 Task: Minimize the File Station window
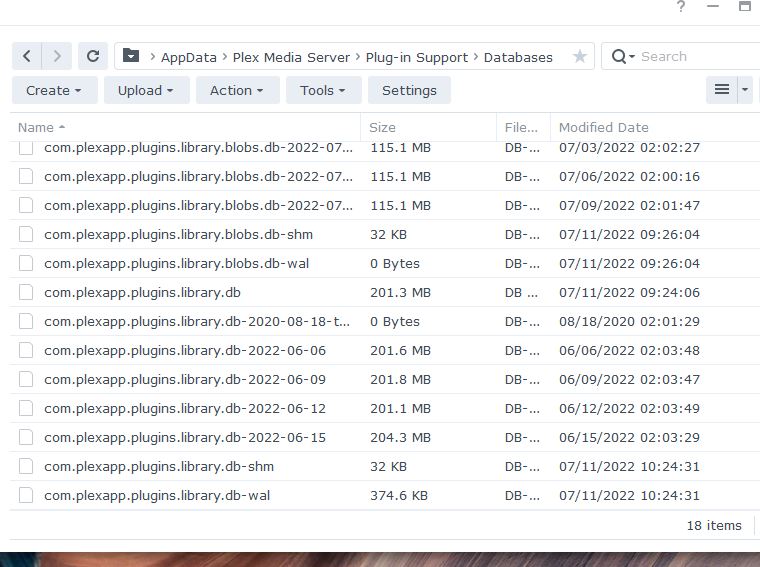713,6
